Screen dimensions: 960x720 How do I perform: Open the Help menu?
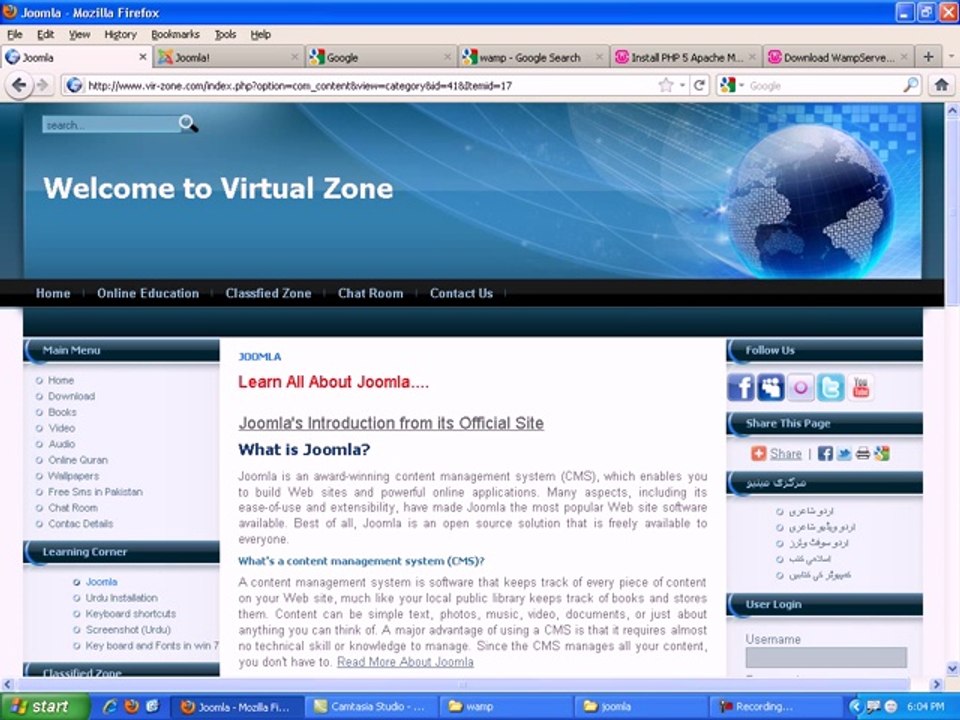260,34
